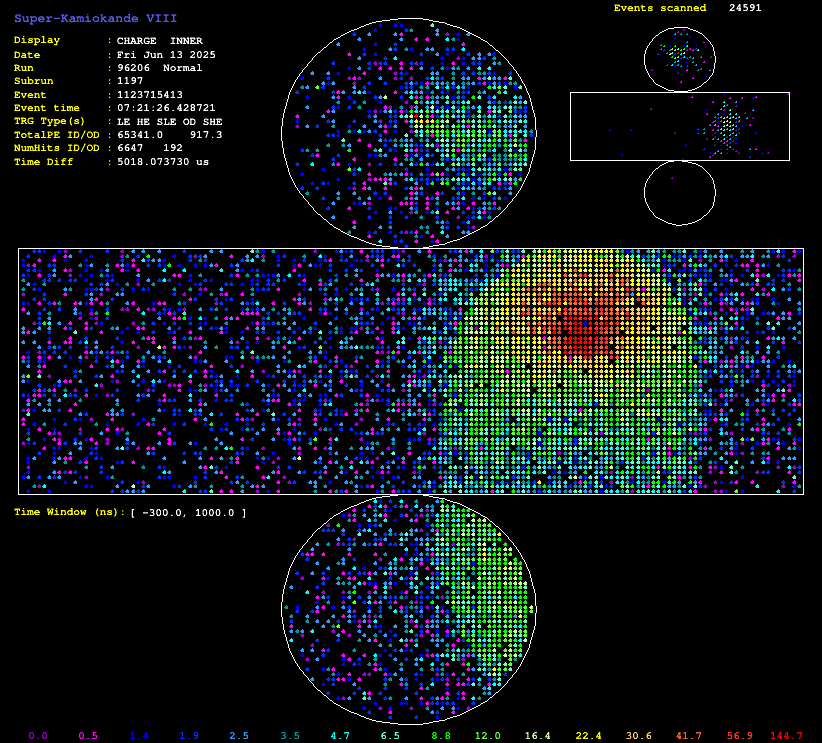Open the outer detector top cap thumbnail
The width and height of the screenshot is (822, 743).
pos(679,58)
